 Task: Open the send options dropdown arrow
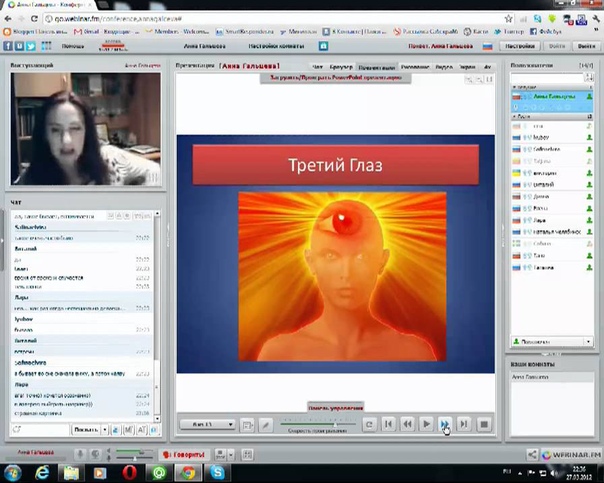tap(105, 429)
